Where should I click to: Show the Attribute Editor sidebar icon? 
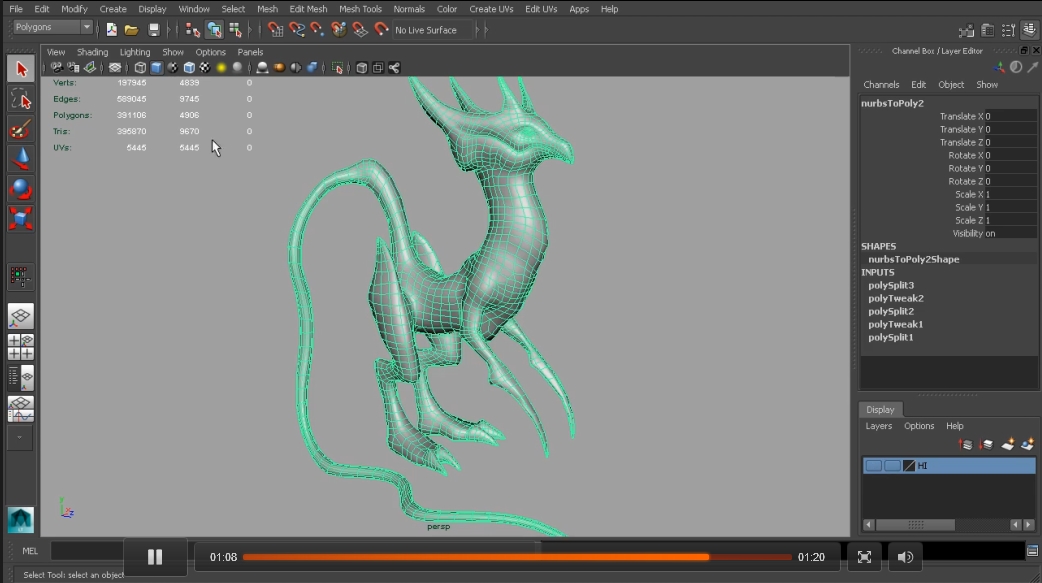pyautogui.click(x=988, y=30)
